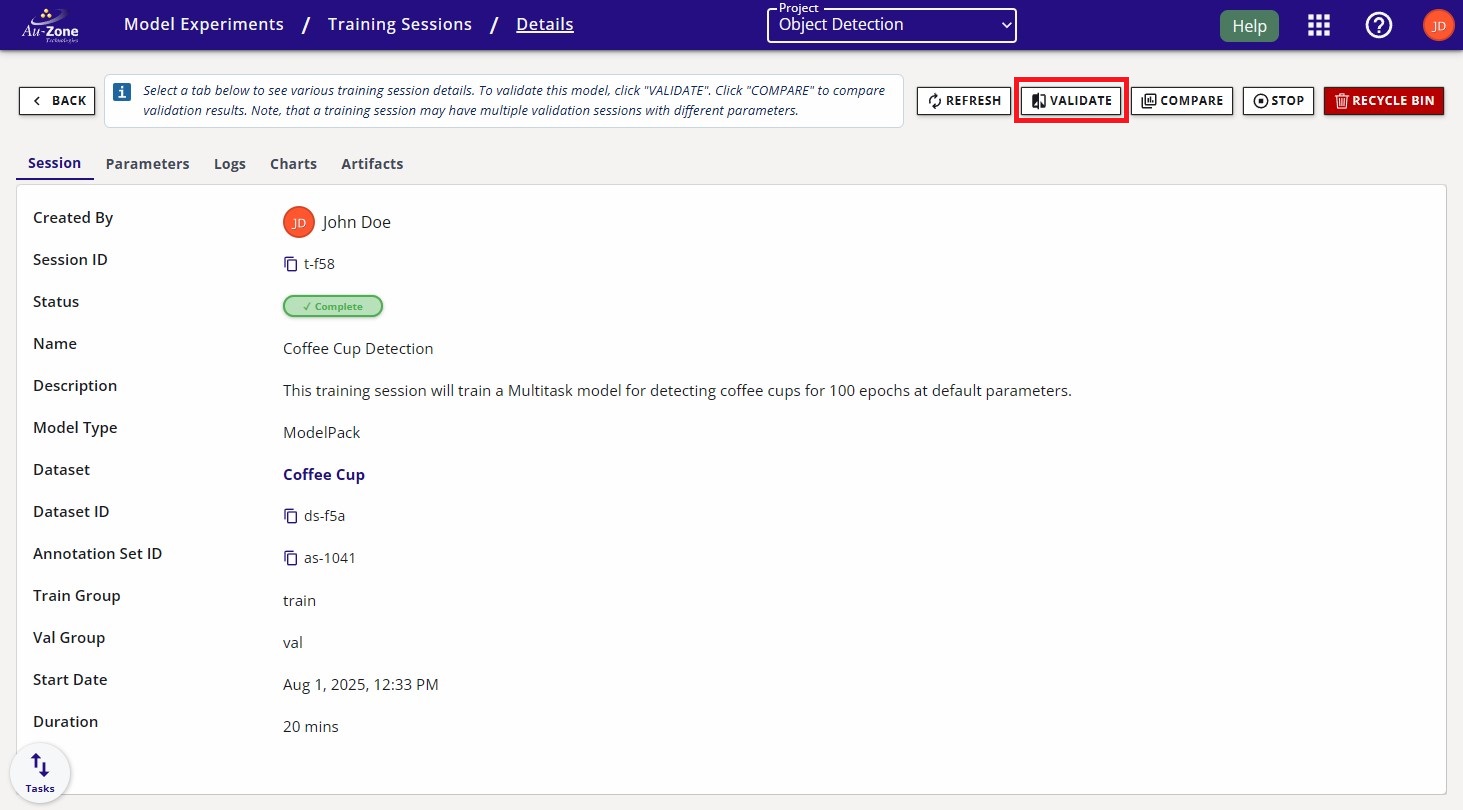Open the JD user avatar menu
1463x810 pixels.
tap(1437, 24)
